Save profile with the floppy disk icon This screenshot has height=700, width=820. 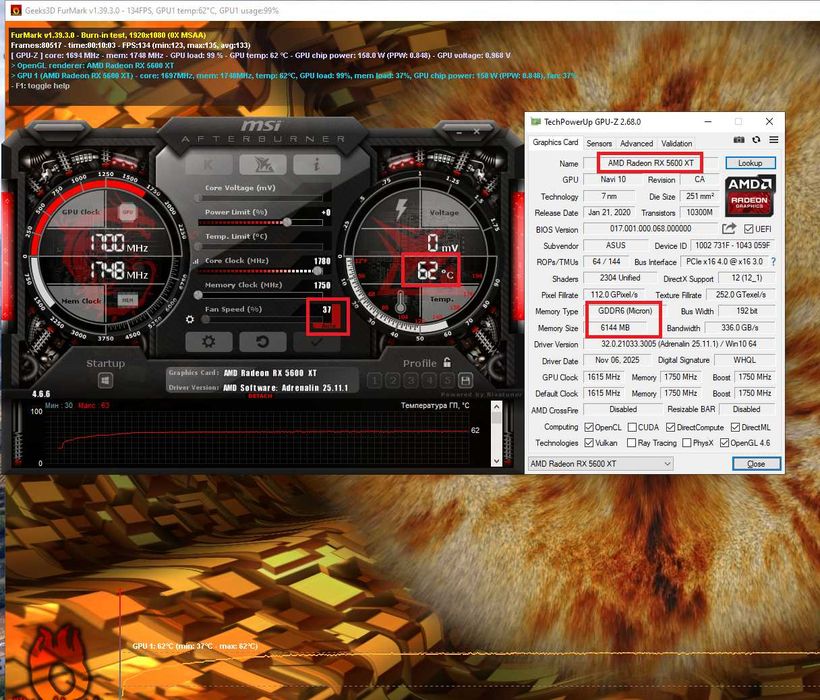465,380
